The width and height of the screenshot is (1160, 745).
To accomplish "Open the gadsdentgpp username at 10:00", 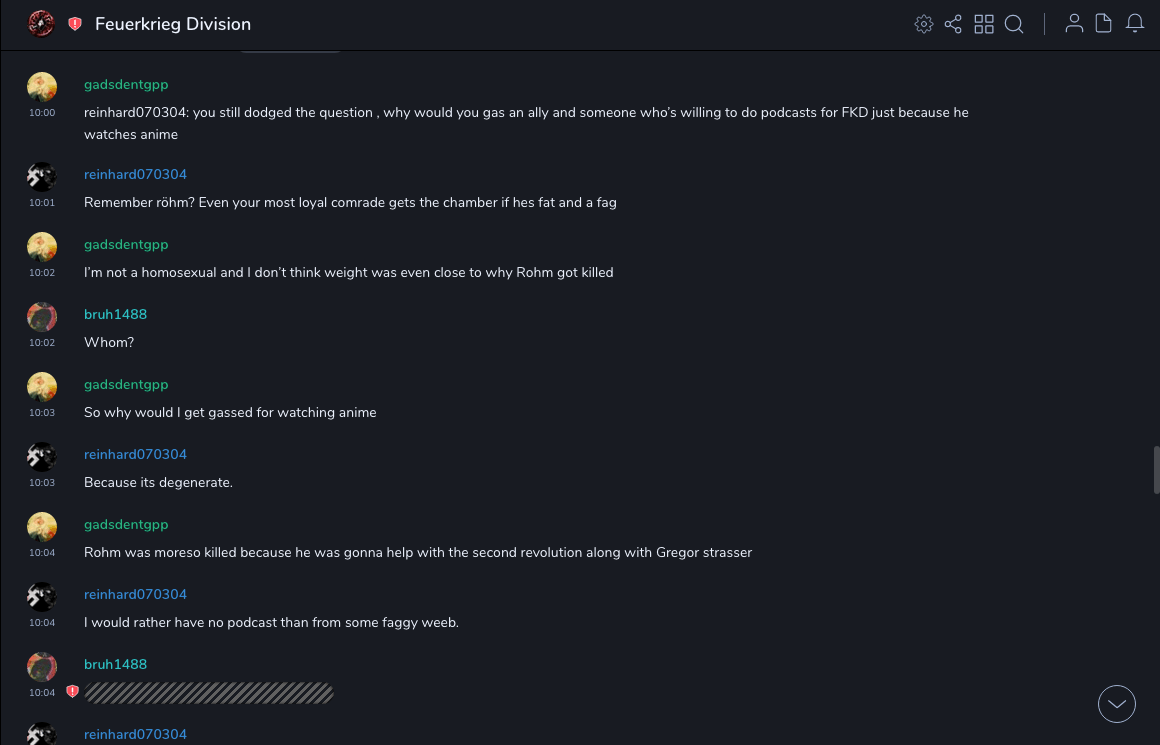I will (x=126, y=85).
